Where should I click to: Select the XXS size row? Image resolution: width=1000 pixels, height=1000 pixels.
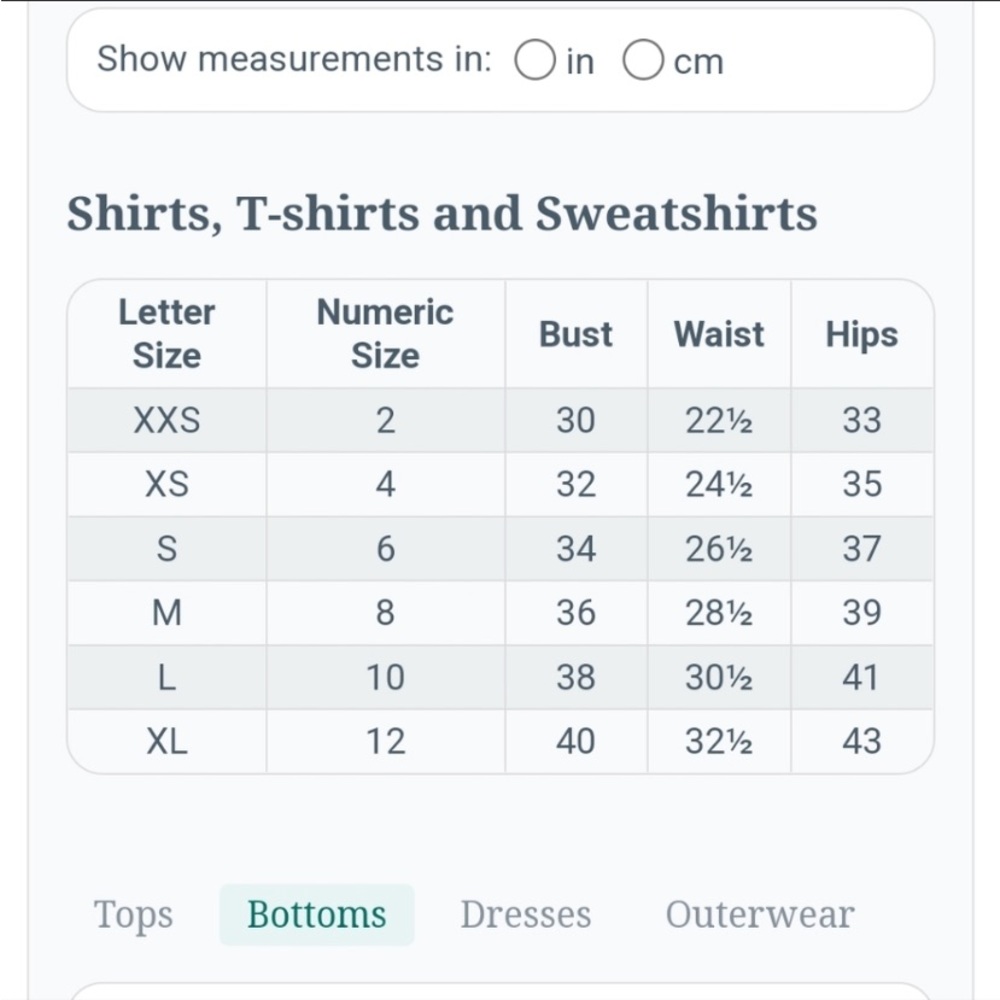click(501, 420)
